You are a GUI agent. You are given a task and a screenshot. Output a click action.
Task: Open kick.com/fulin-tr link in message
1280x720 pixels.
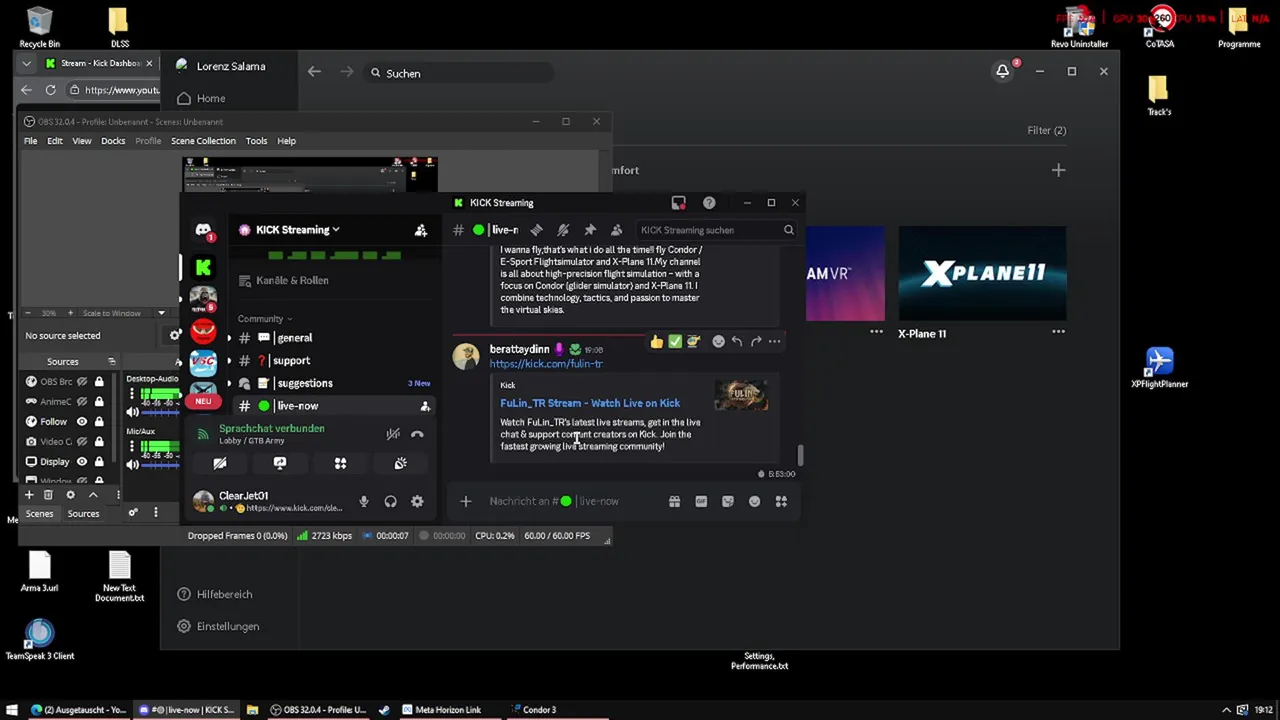(546, 364)
